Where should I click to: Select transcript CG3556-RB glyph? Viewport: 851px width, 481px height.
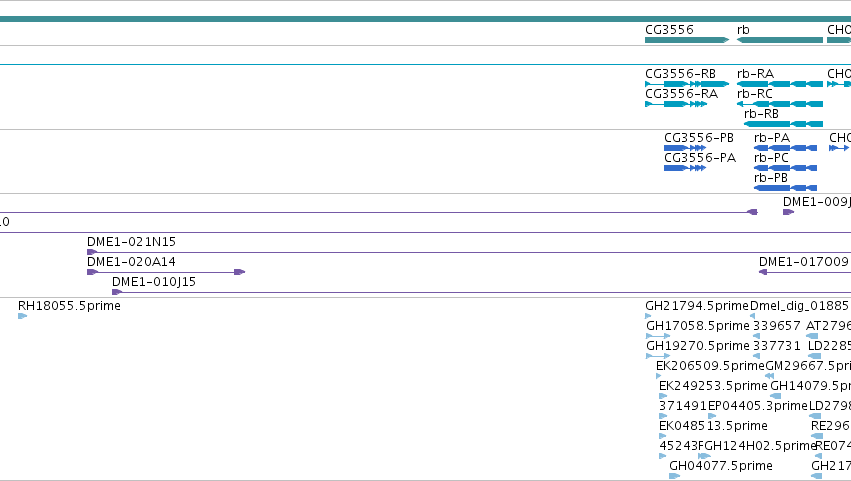tap(687, 84)
